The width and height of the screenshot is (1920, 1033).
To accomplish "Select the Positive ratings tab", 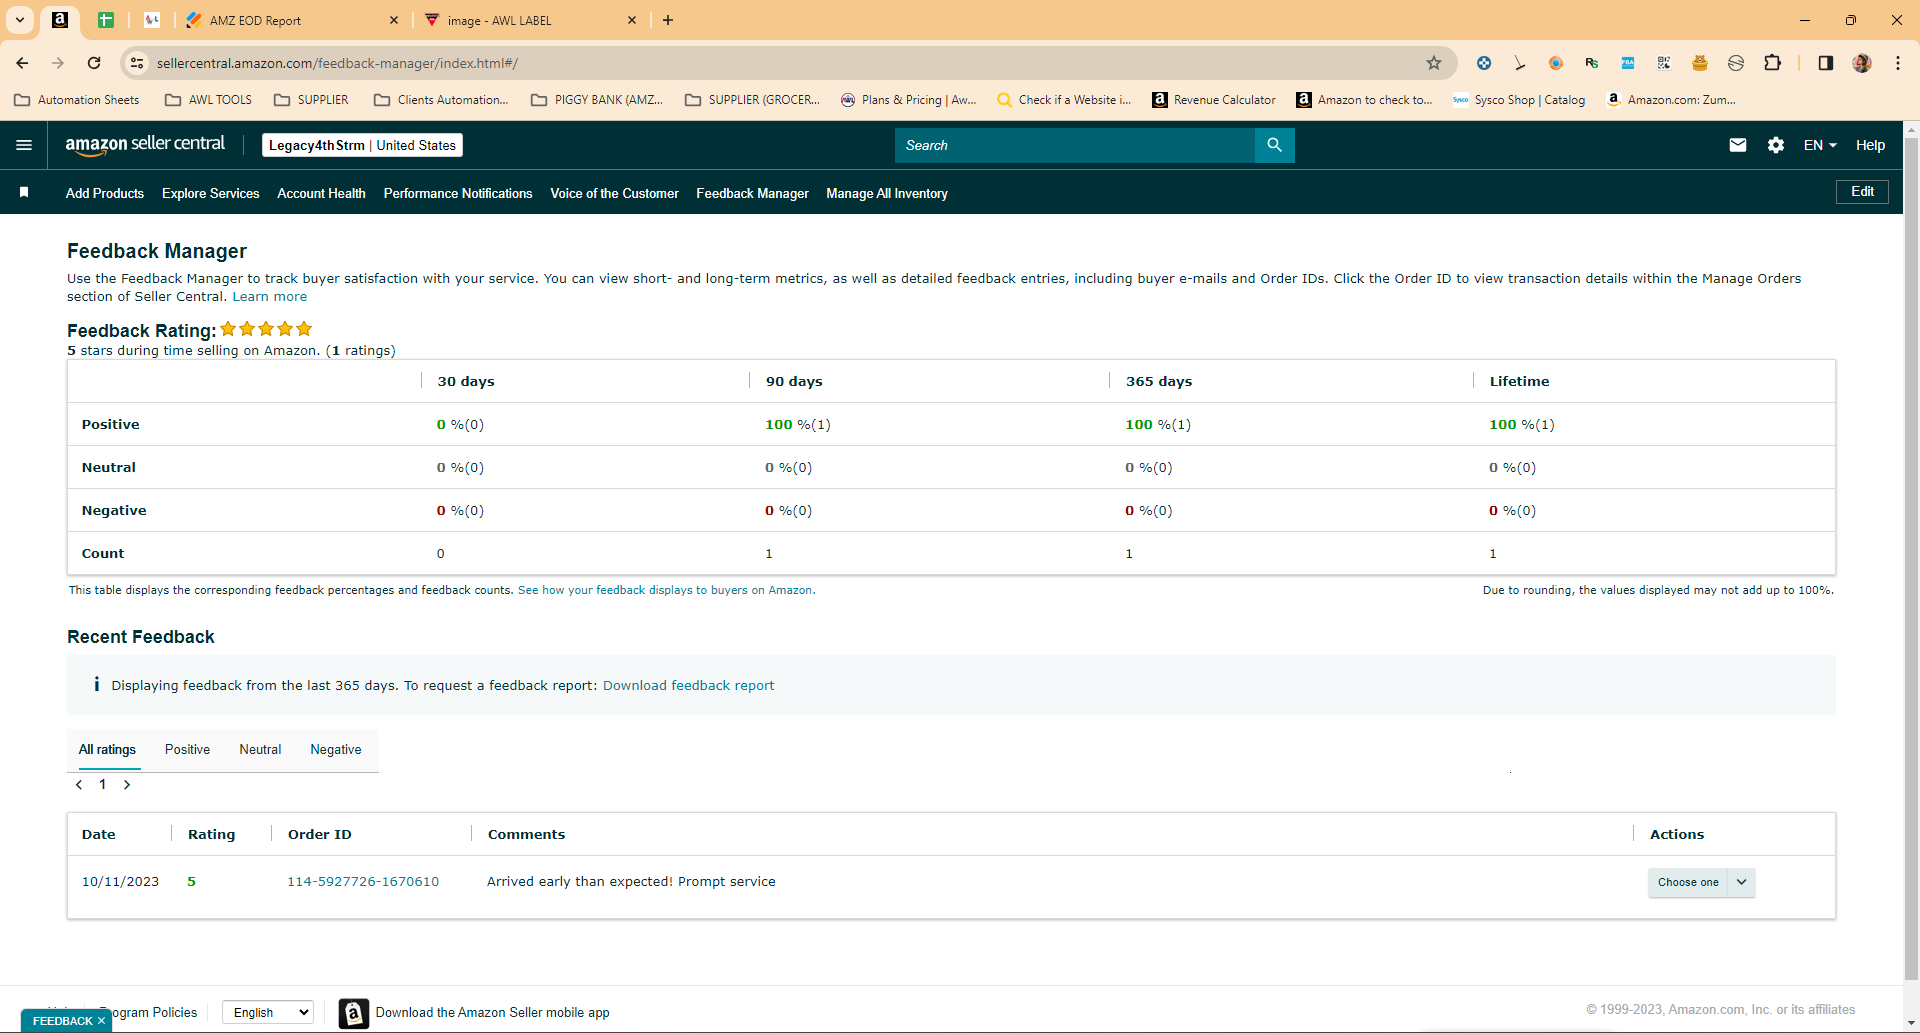I will 187,750.
